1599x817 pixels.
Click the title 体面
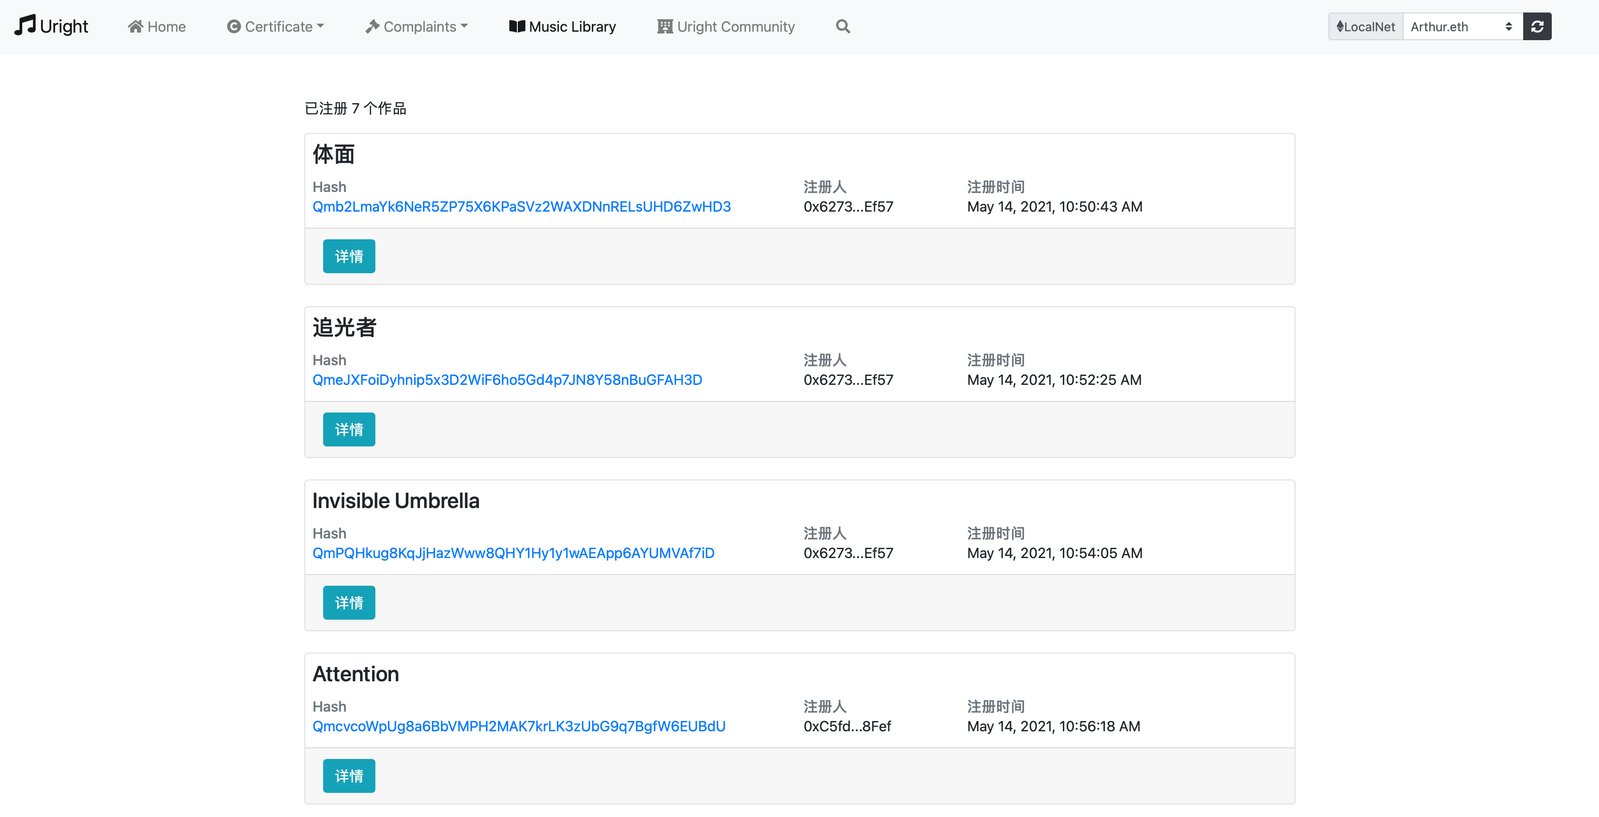point(334,154)
